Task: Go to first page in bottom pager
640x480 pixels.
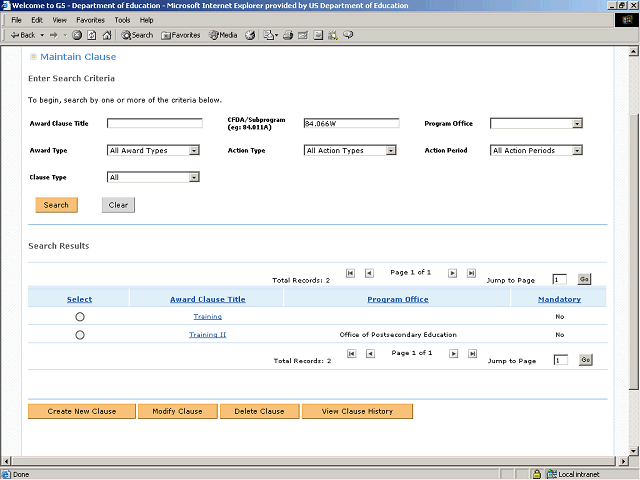Action: pyautogui.click(x=351, y=353)
